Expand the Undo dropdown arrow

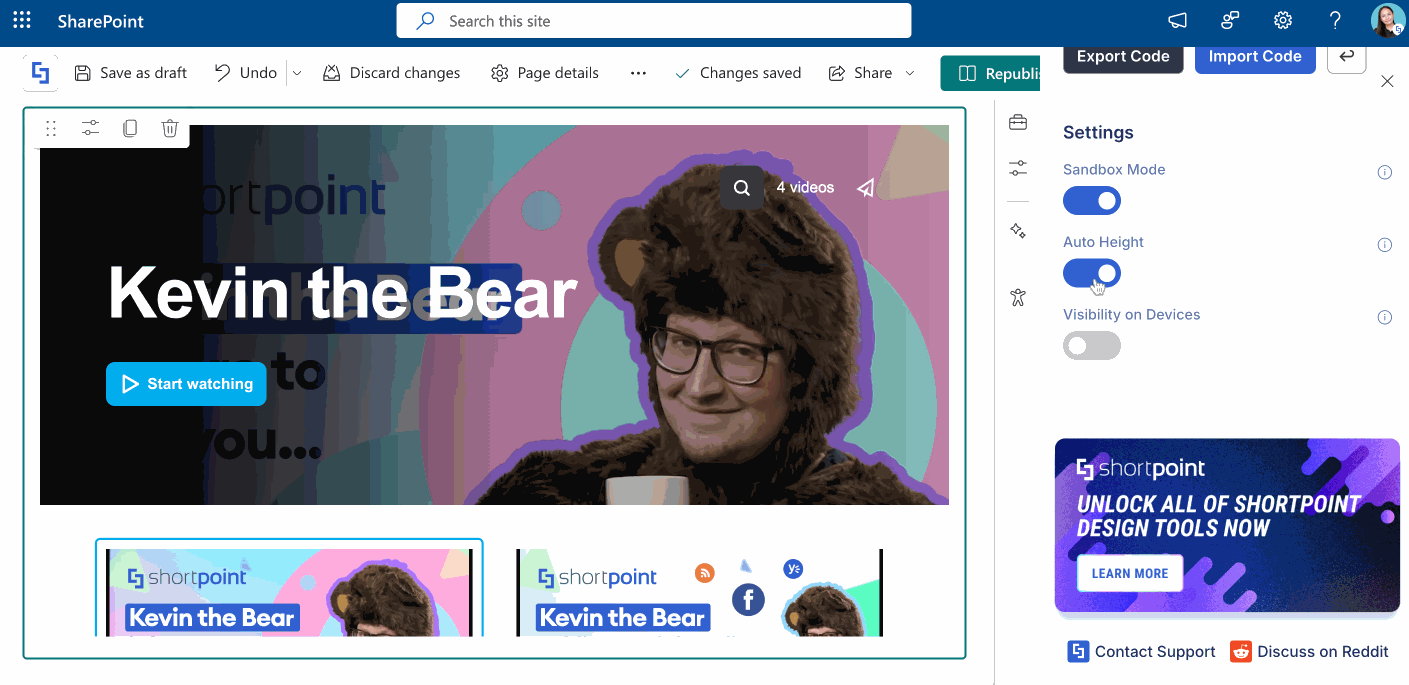(297, 73)
